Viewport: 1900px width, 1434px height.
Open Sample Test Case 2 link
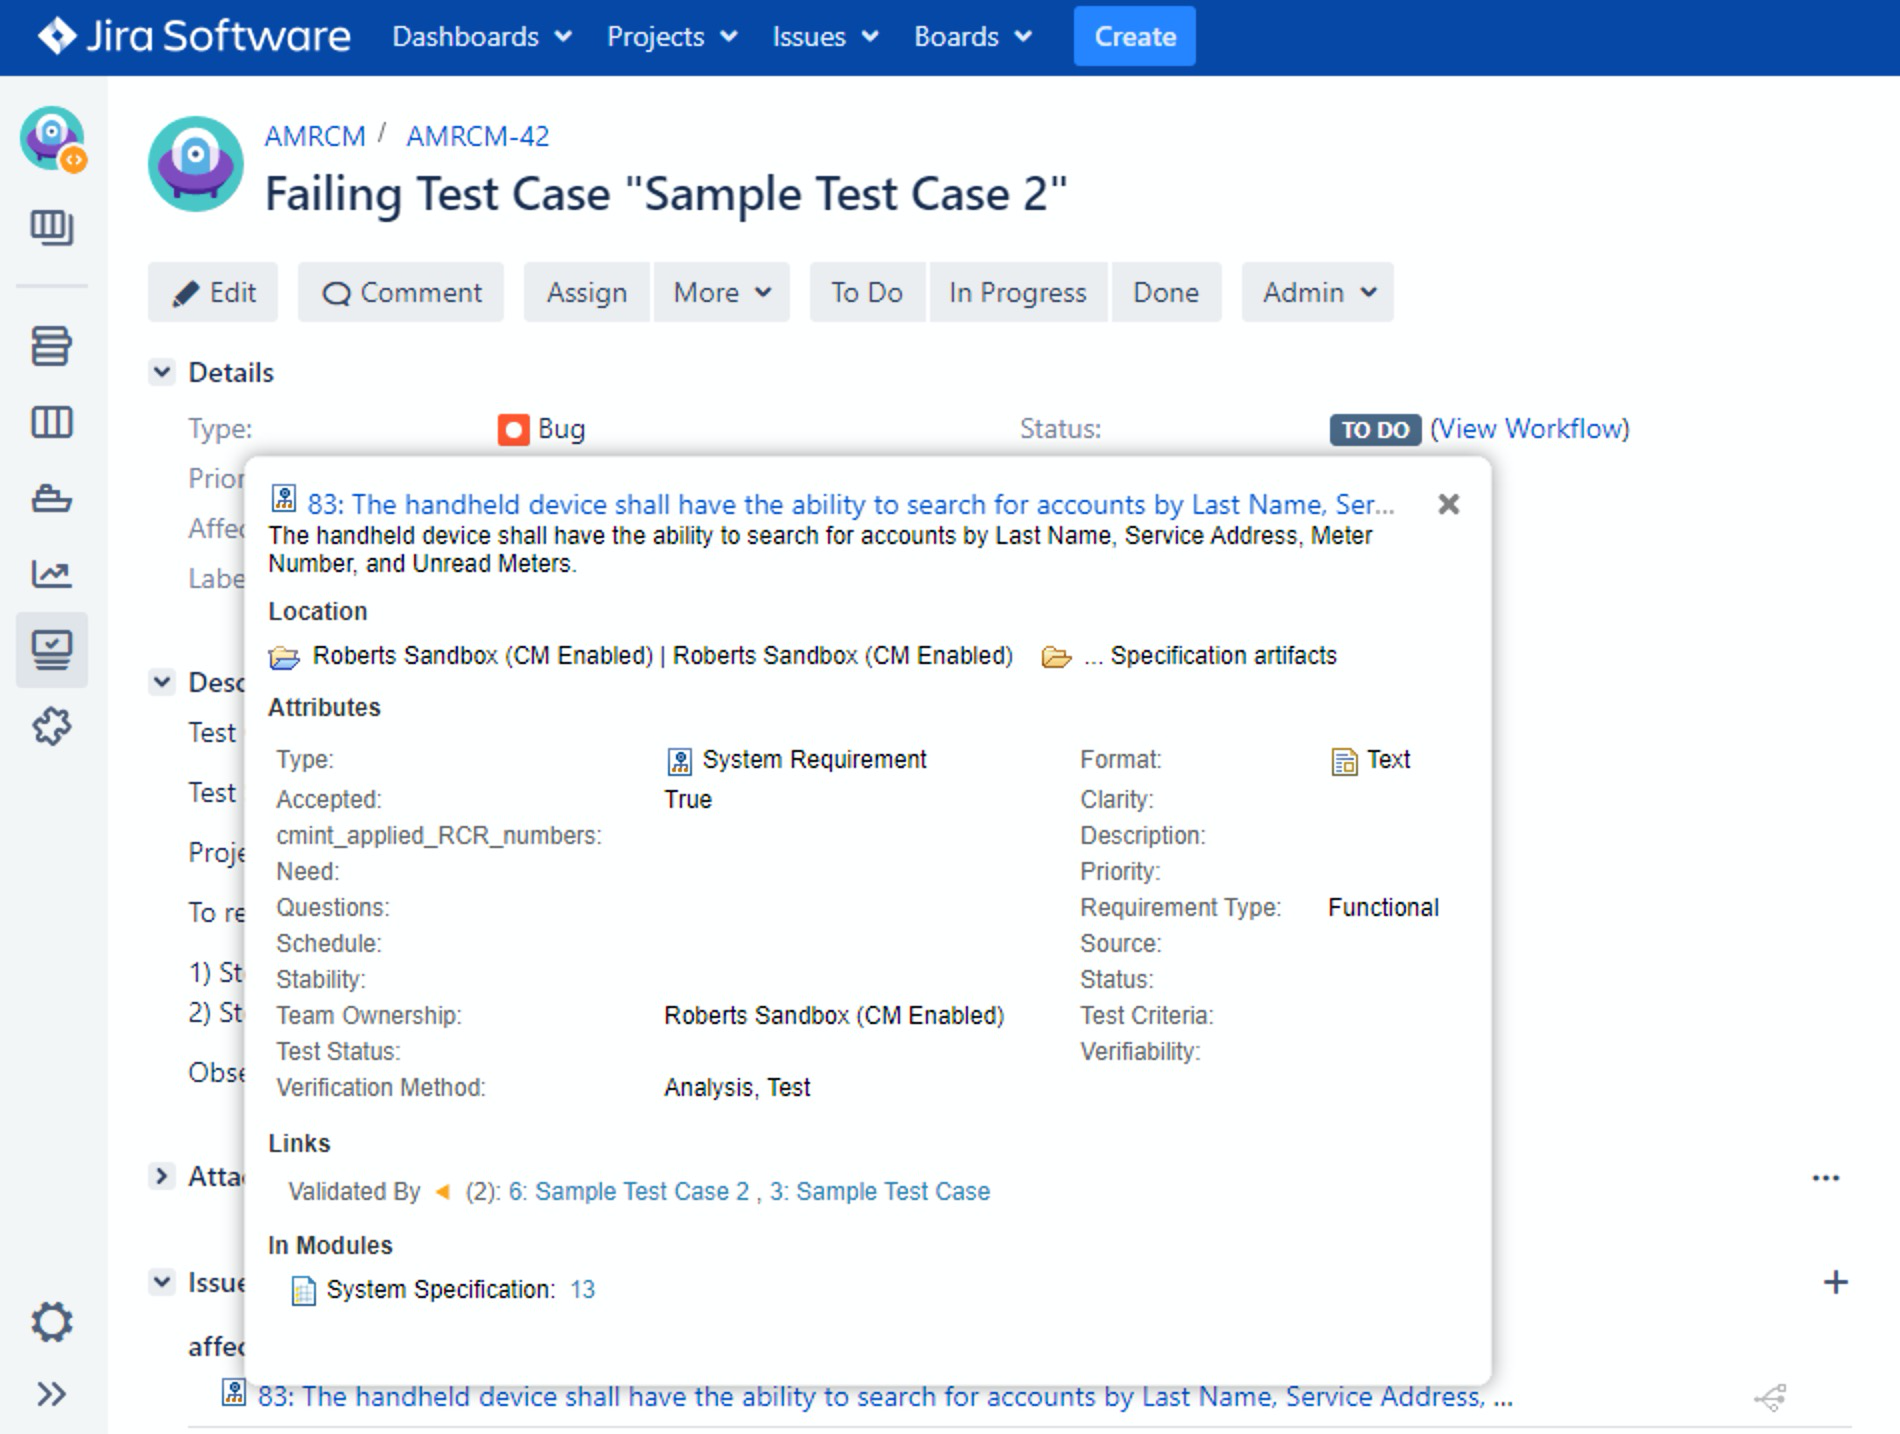point(628,1191)
